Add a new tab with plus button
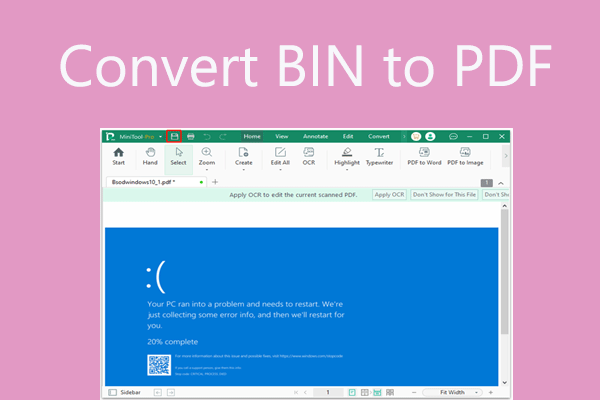600x400 pixels. 215,182
